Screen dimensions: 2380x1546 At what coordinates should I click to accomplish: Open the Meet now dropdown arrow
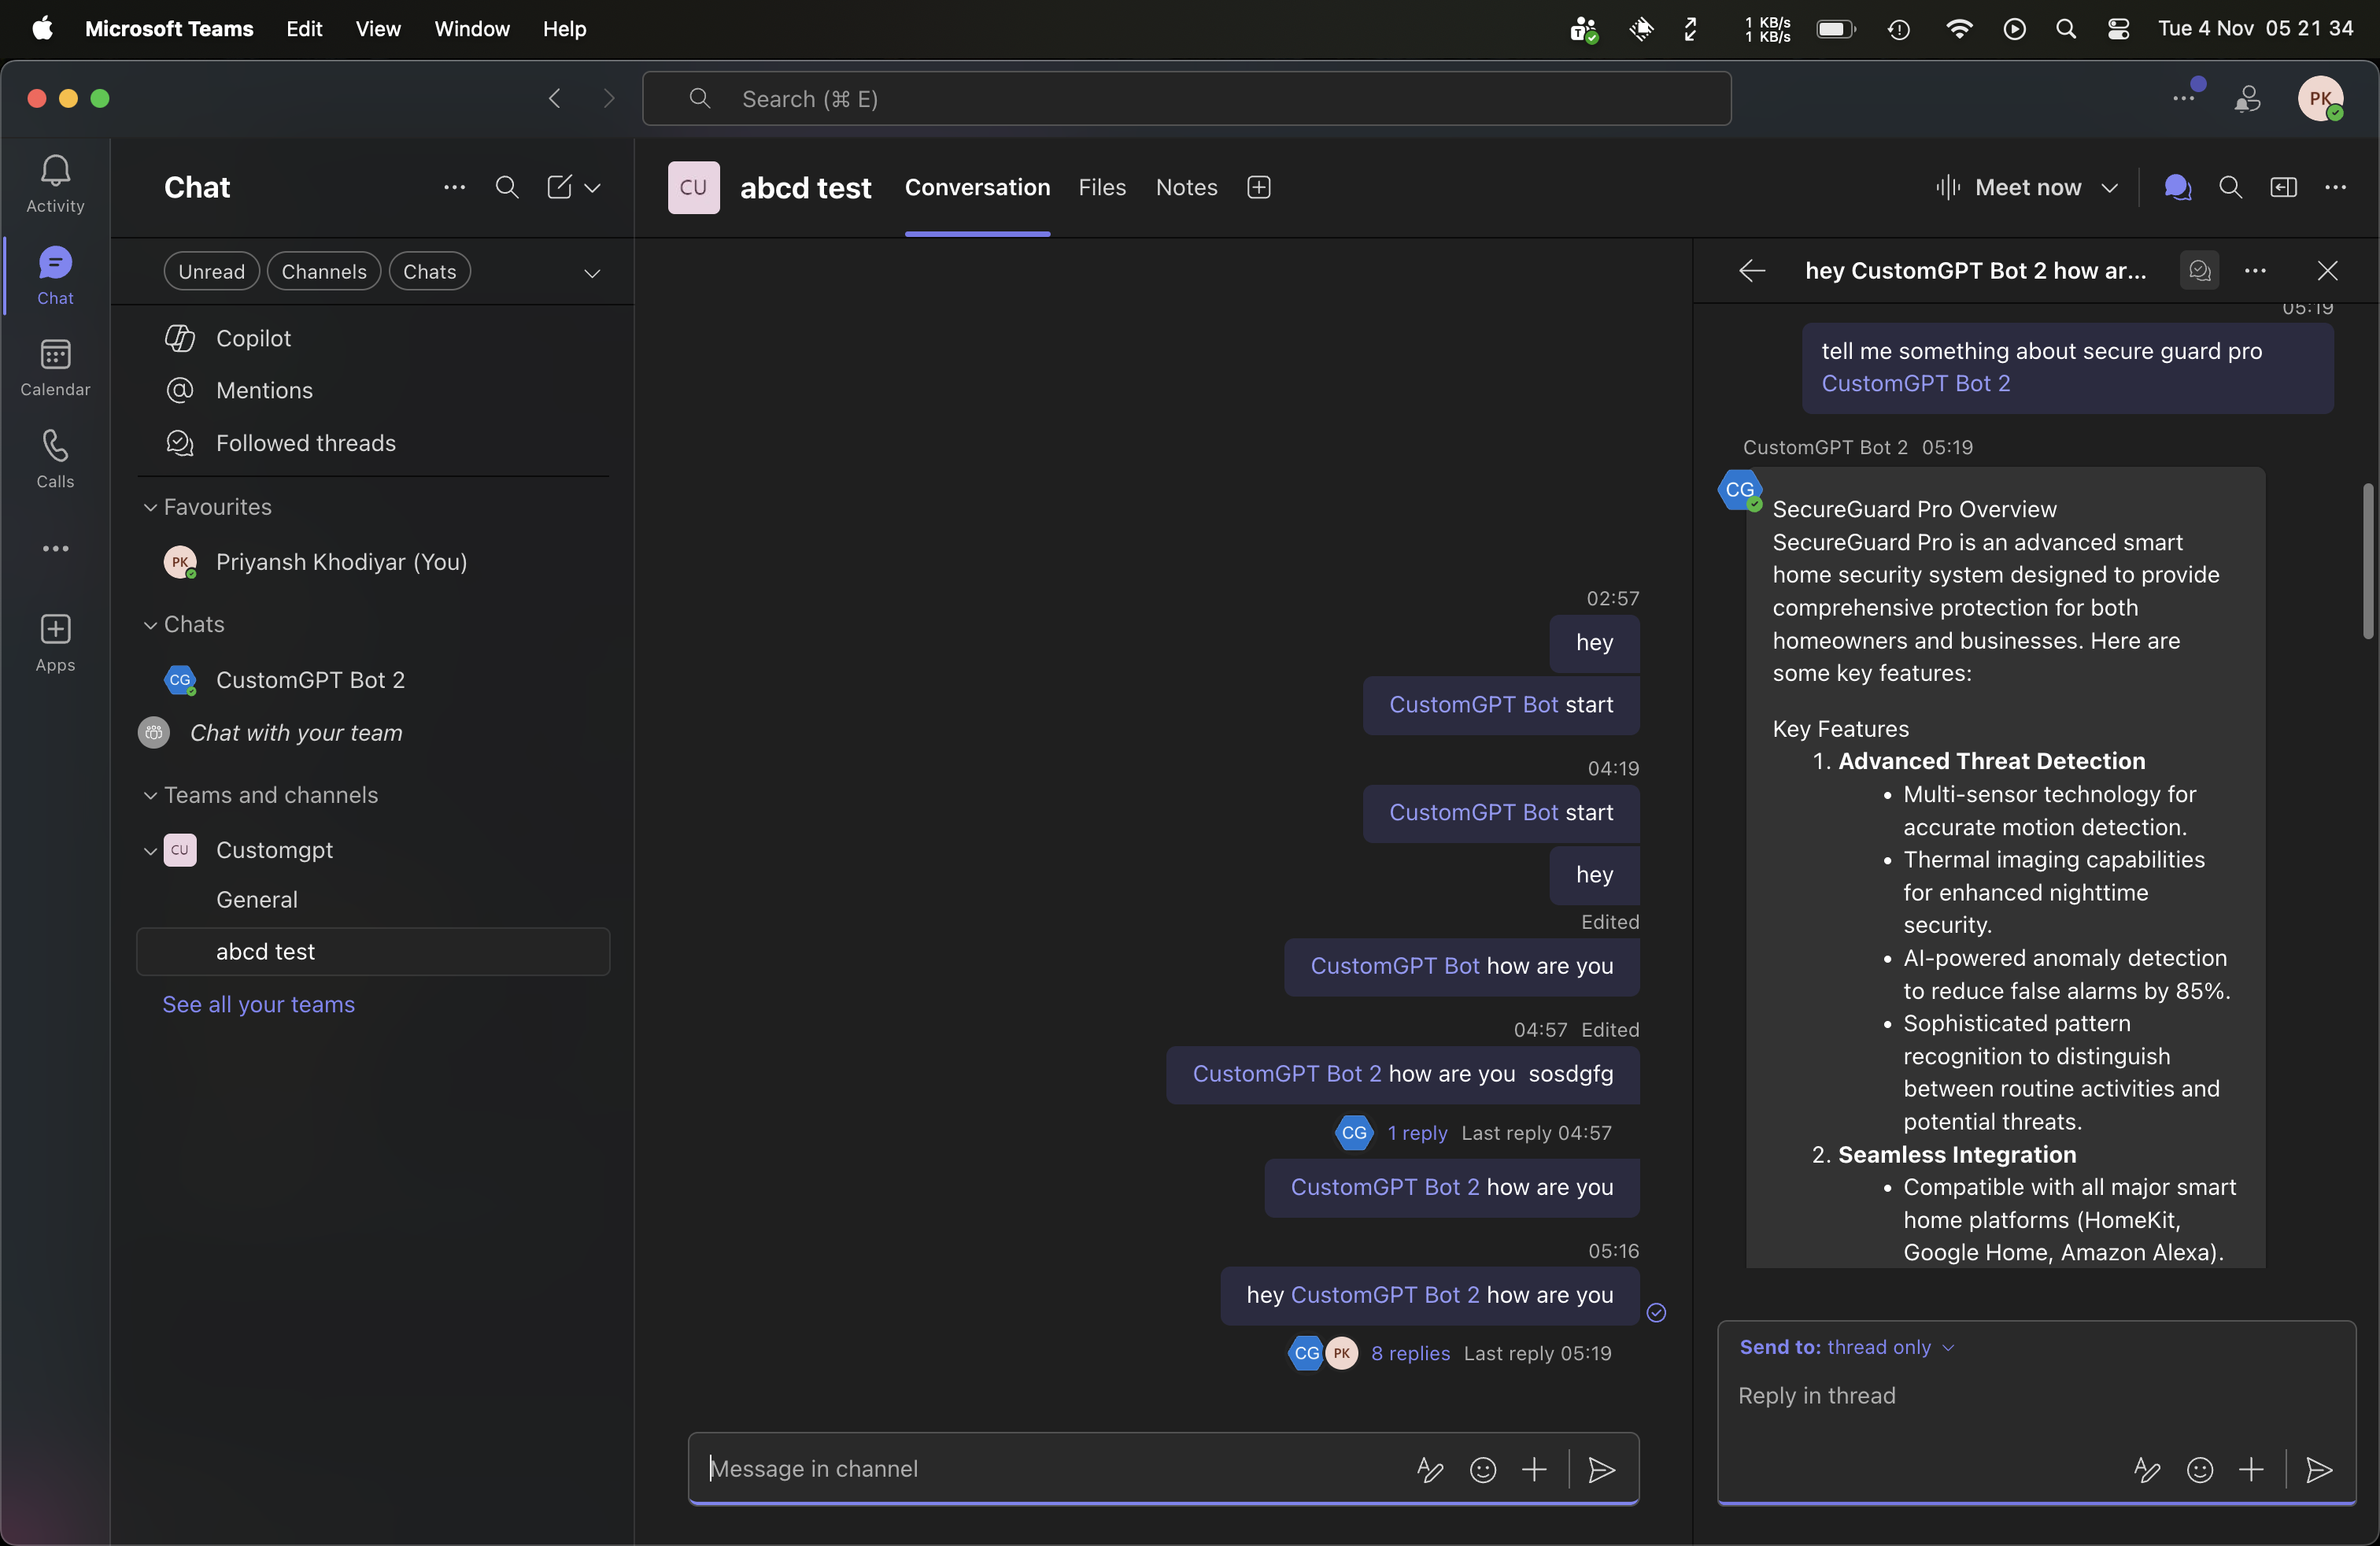tap(2109, 187)
